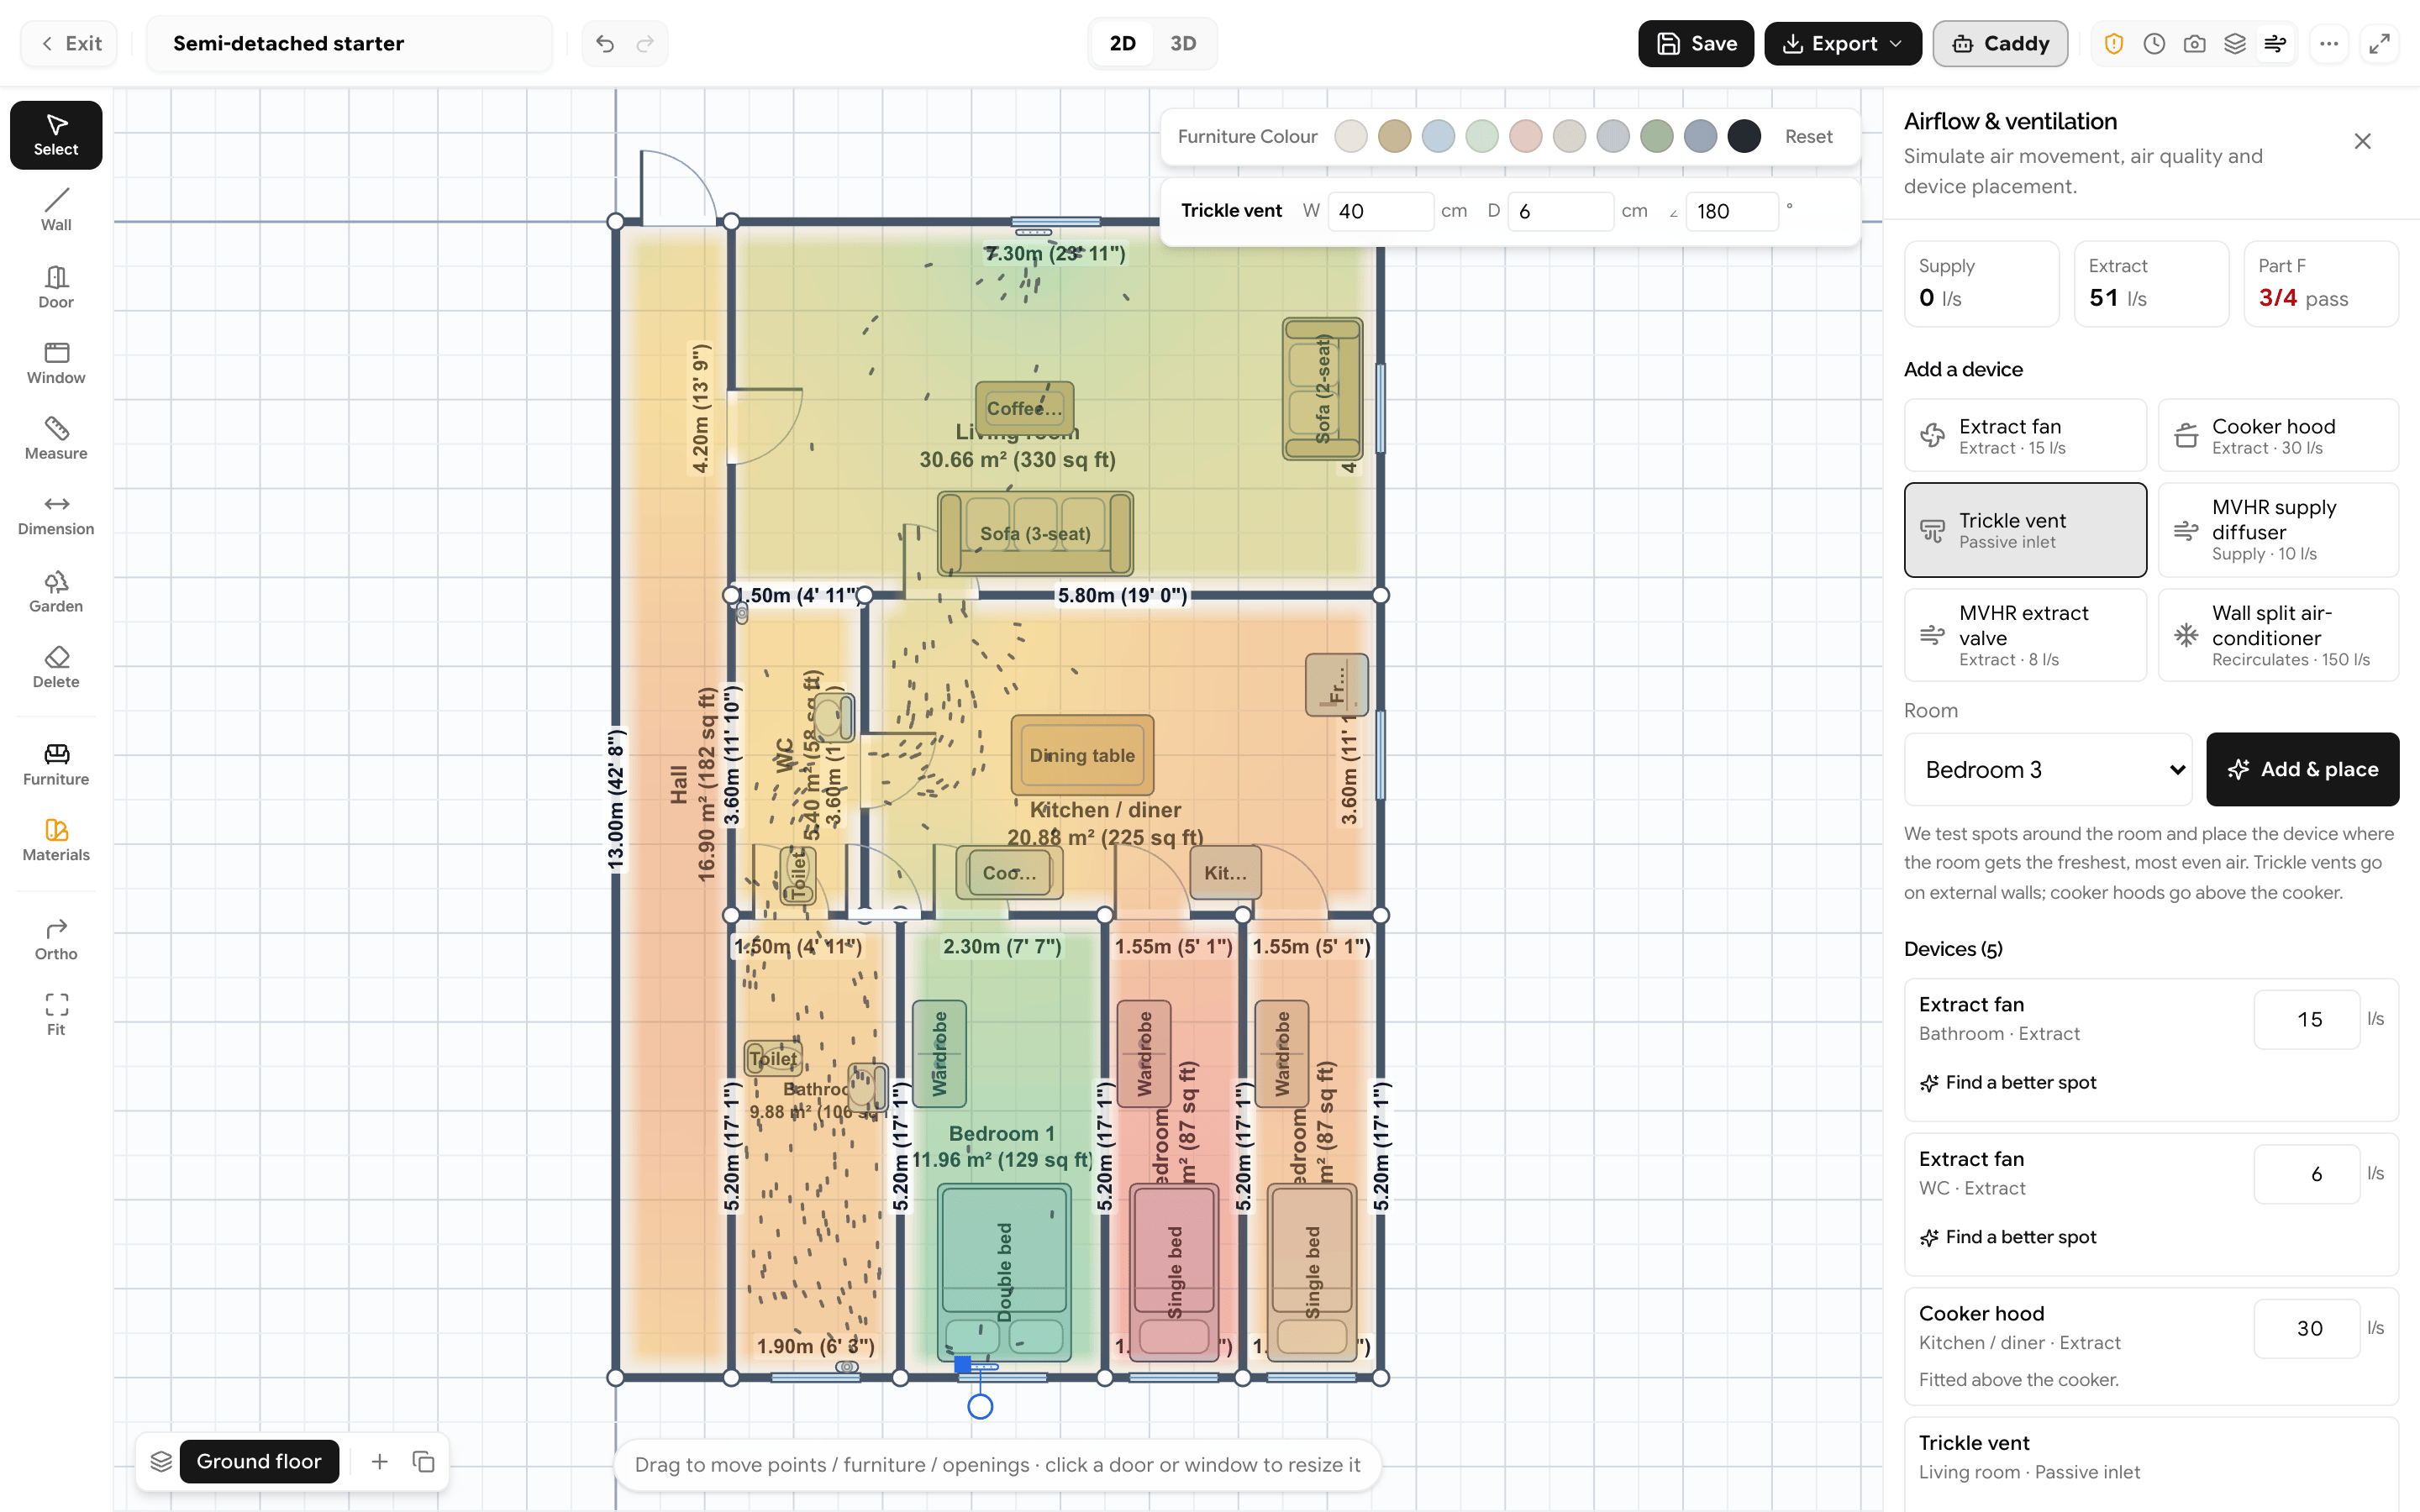Image resolution: width=2420 pixels, height=1512 pixels.
Task: Pick the Dimension tool
Action: (x=56, y=515)
